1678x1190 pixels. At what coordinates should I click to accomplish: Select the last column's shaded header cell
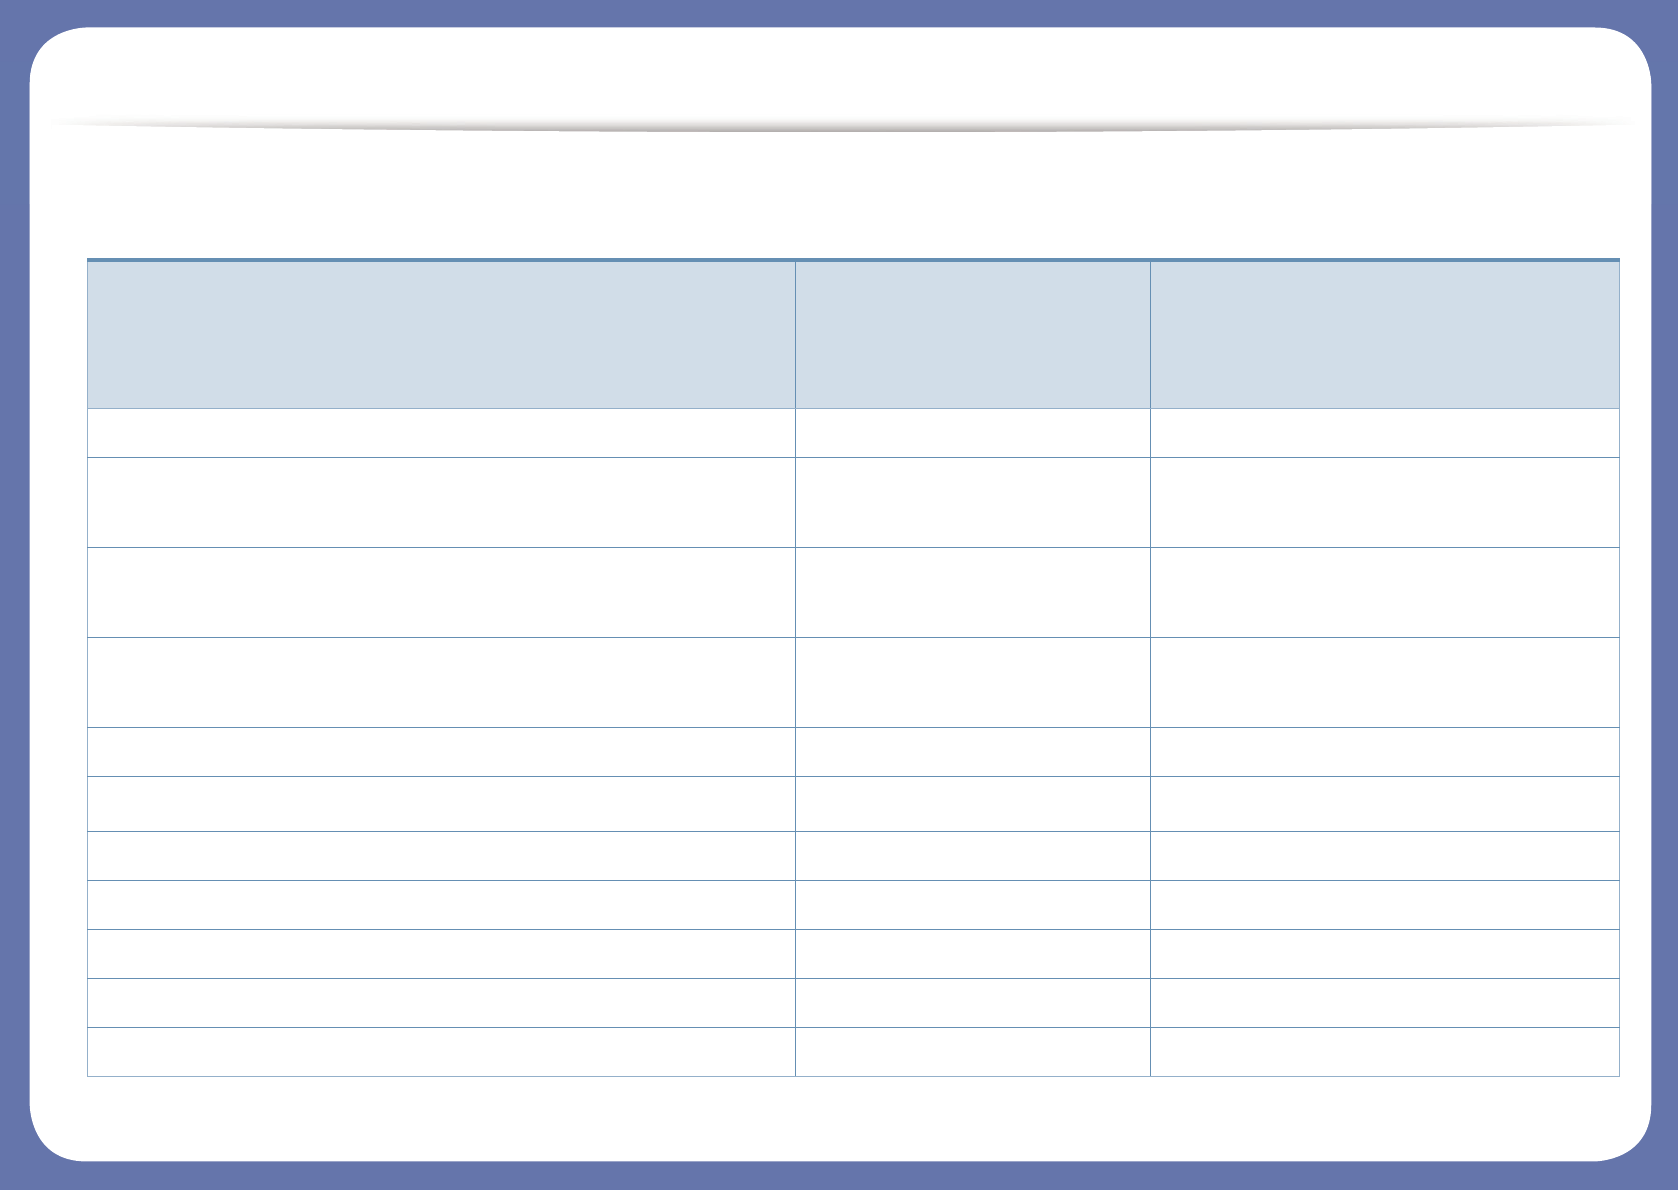[1385, 334]
